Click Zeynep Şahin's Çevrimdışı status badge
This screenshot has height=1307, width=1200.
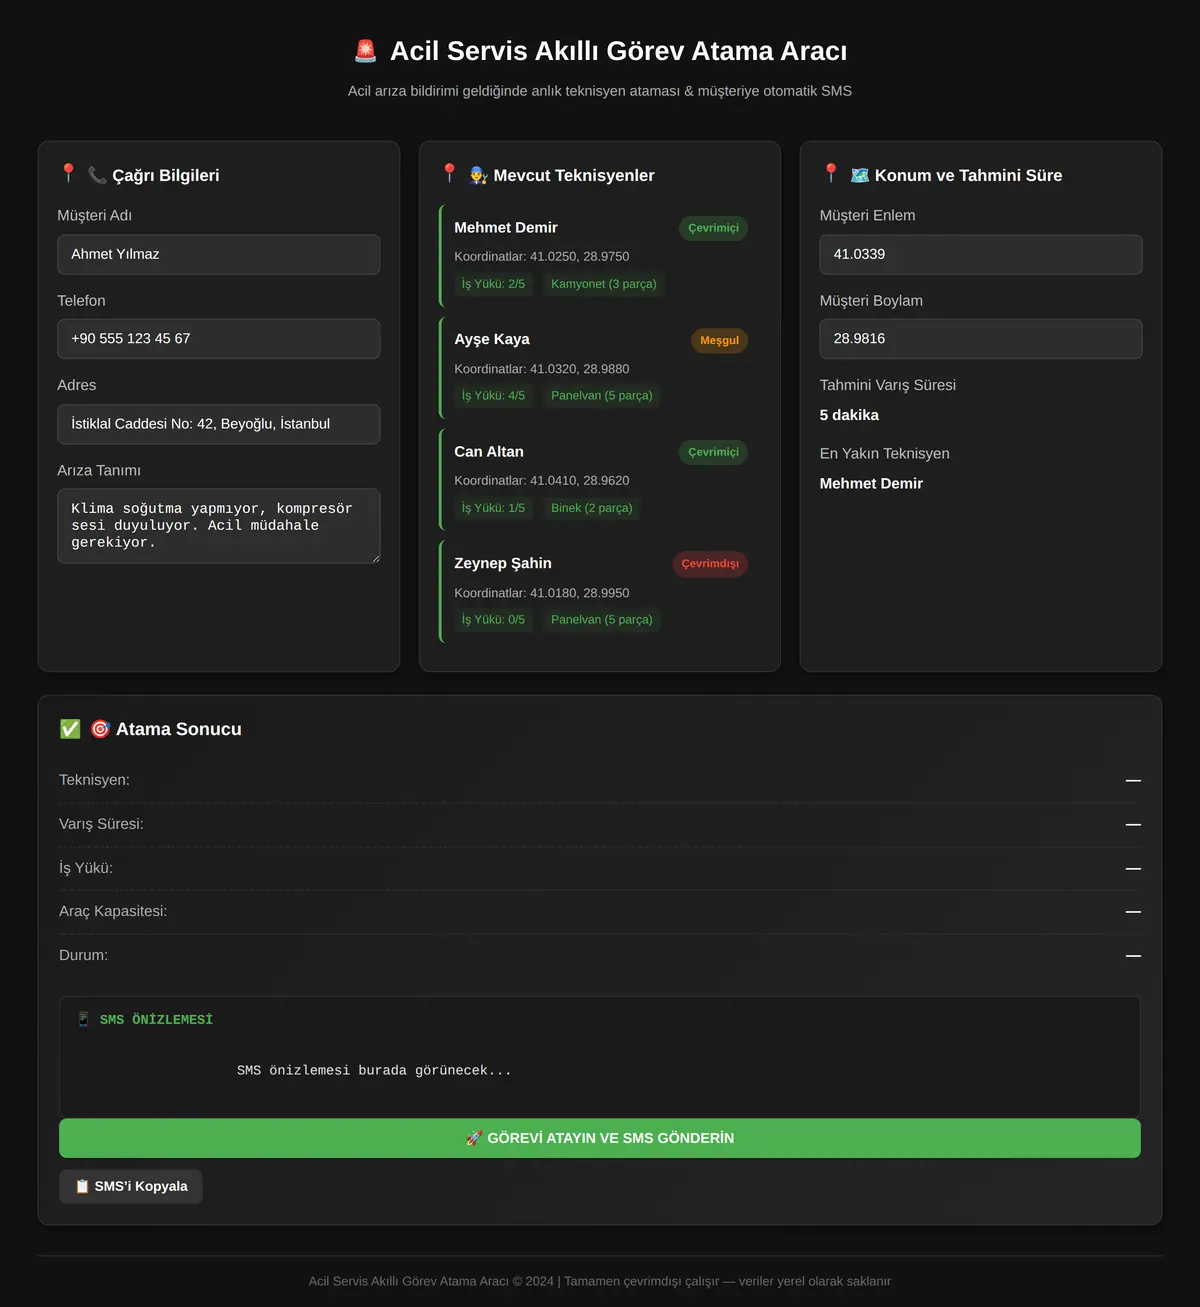(x=711, y=564)
